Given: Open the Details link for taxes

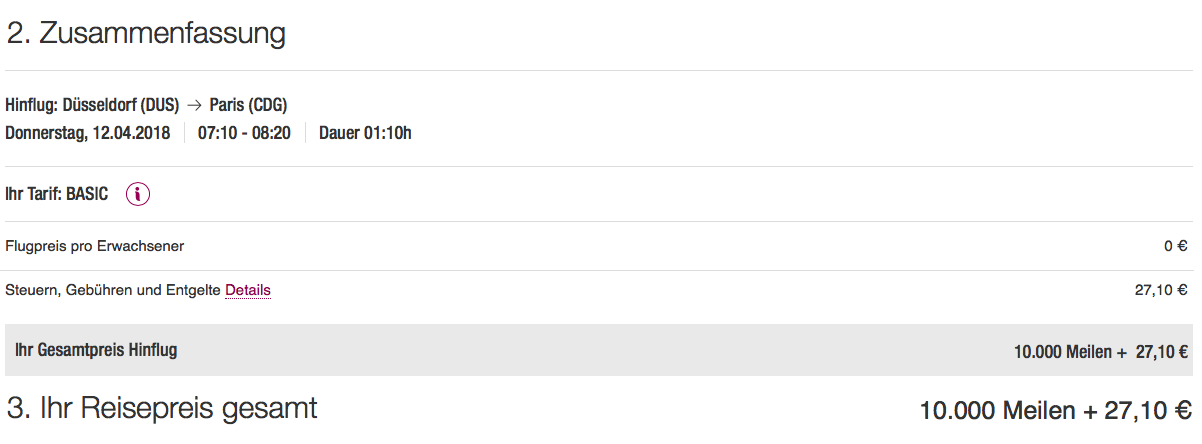Looking at the screenshot, I should 248,291.
